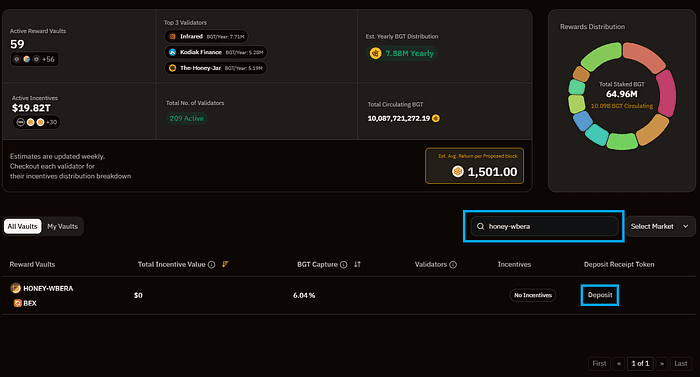Click the info icon next to Validators column

coord(453,264)
